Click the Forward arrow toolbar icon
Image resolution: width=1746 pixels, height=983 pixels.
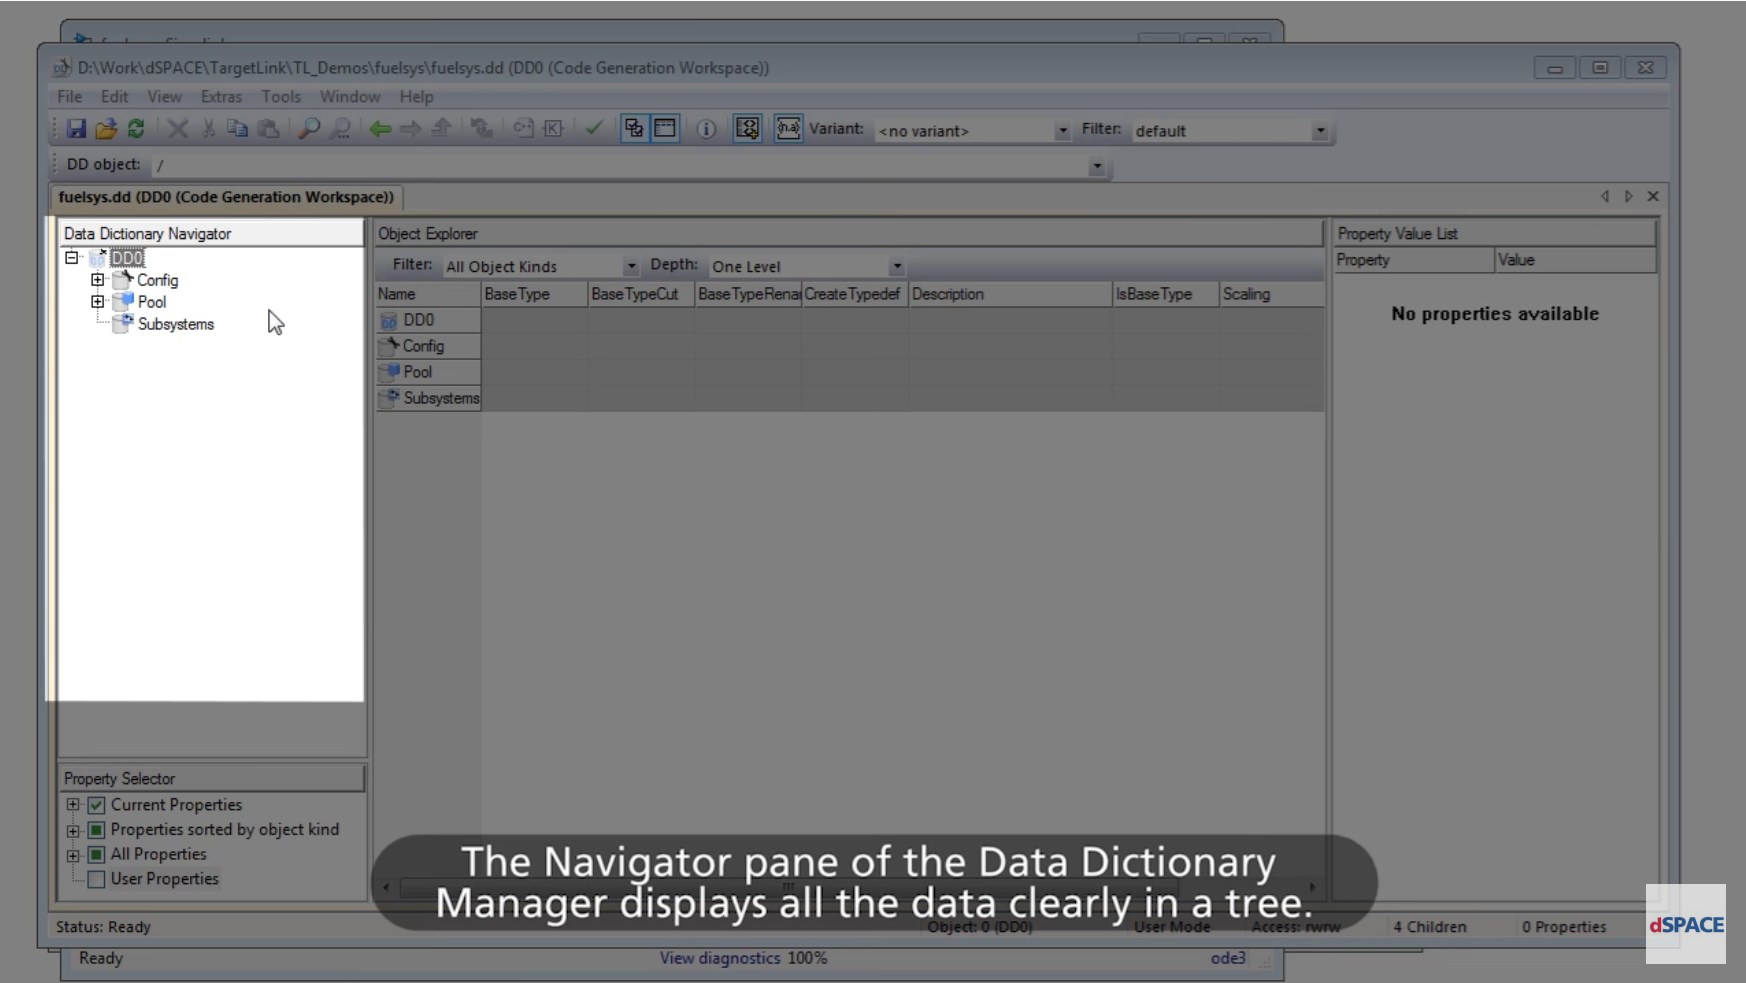pyautogui.click(x=410, y=129)
